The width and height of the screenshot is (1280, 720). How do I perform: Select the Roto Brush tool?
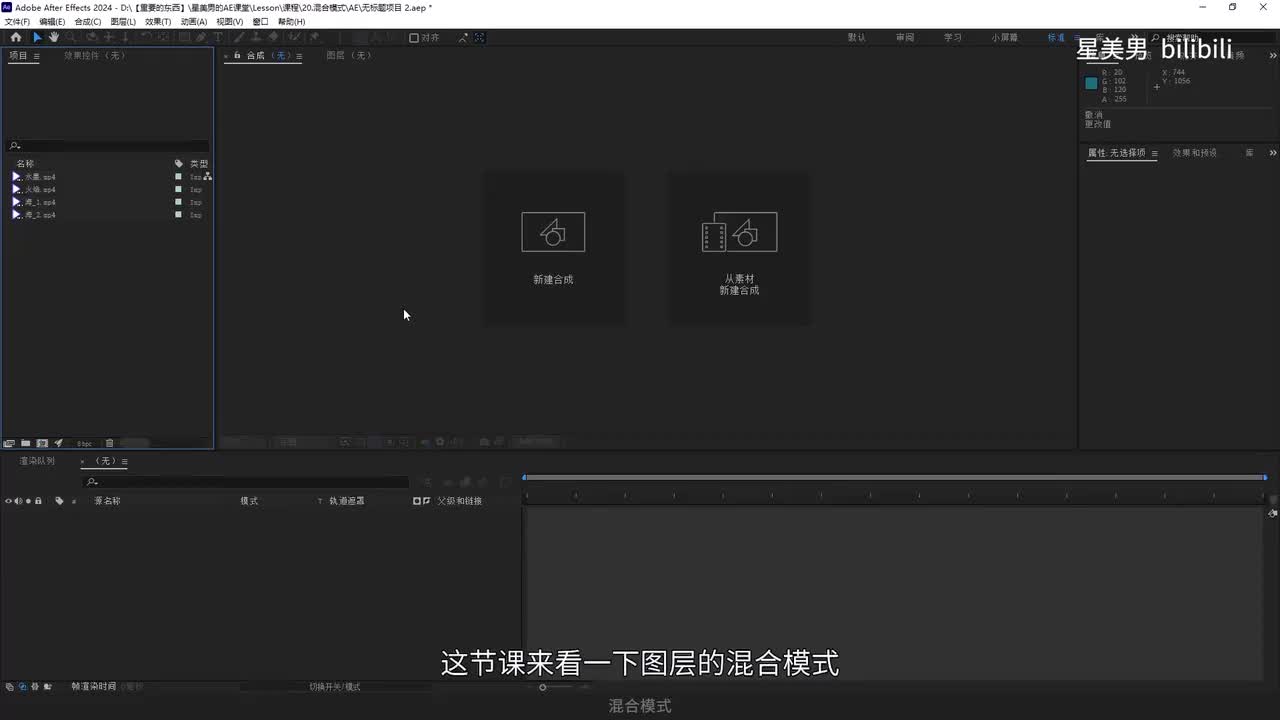pos(293,37)
